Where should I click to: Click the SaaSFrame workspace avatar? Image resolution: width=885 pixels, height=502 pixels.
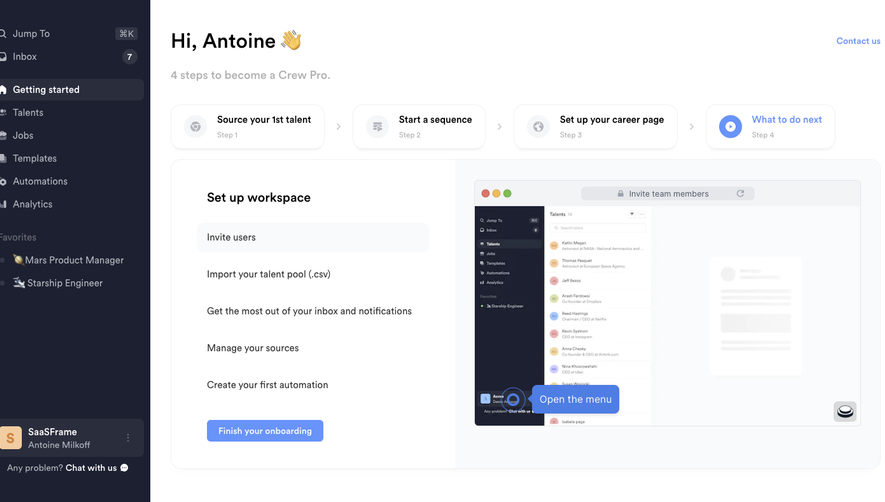pyautogui.click(x=10, y=438)
